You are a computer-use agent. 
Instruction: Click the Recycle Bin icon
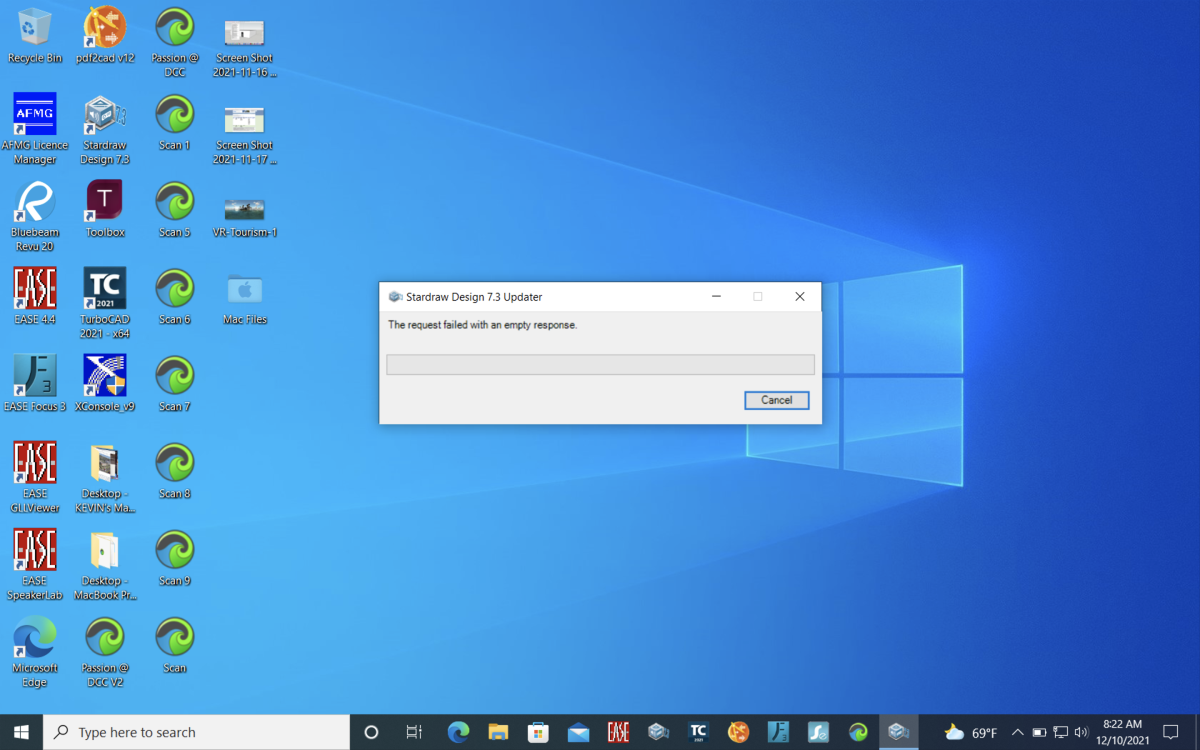coord(35,30)
